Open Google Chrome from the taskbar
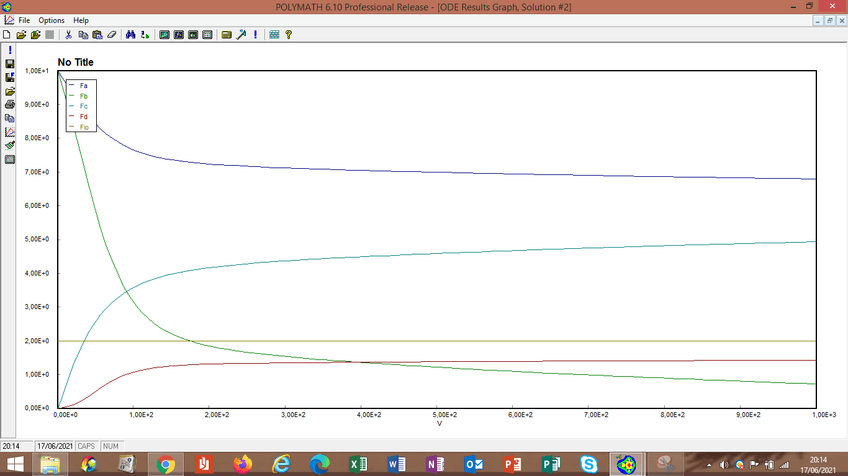Image resolution: width=848 pixels, height=476 pixels. coord(165,464)
